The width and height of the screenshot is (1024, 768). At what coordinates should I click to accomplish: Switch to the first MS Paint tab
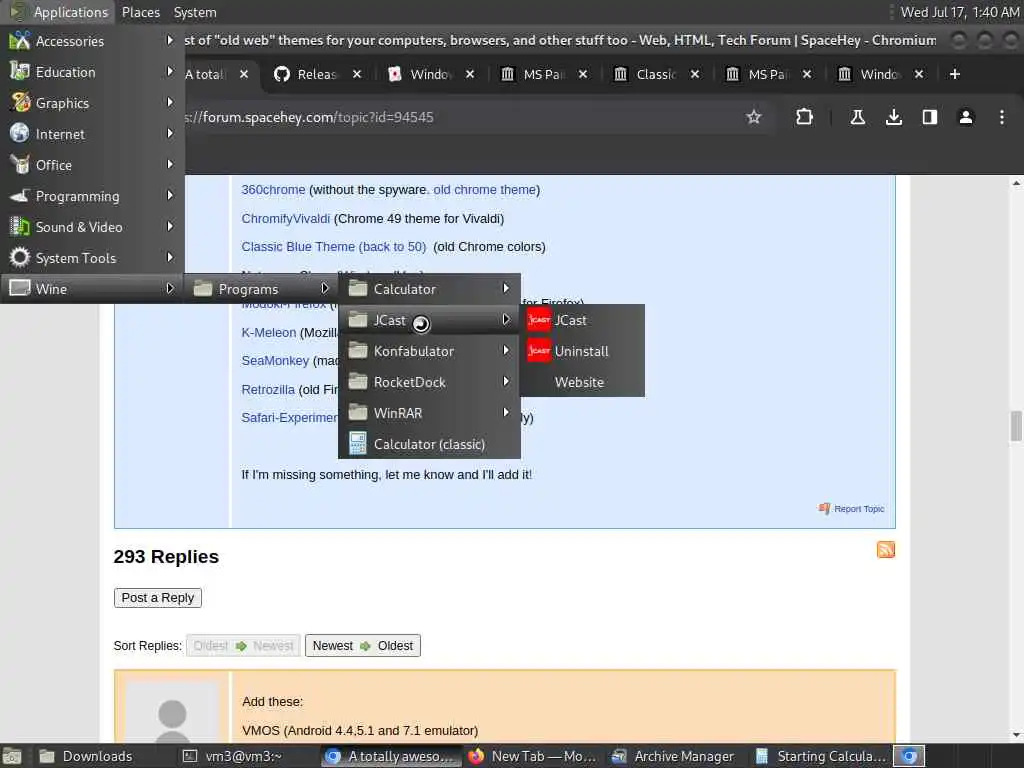pos(544,74)
